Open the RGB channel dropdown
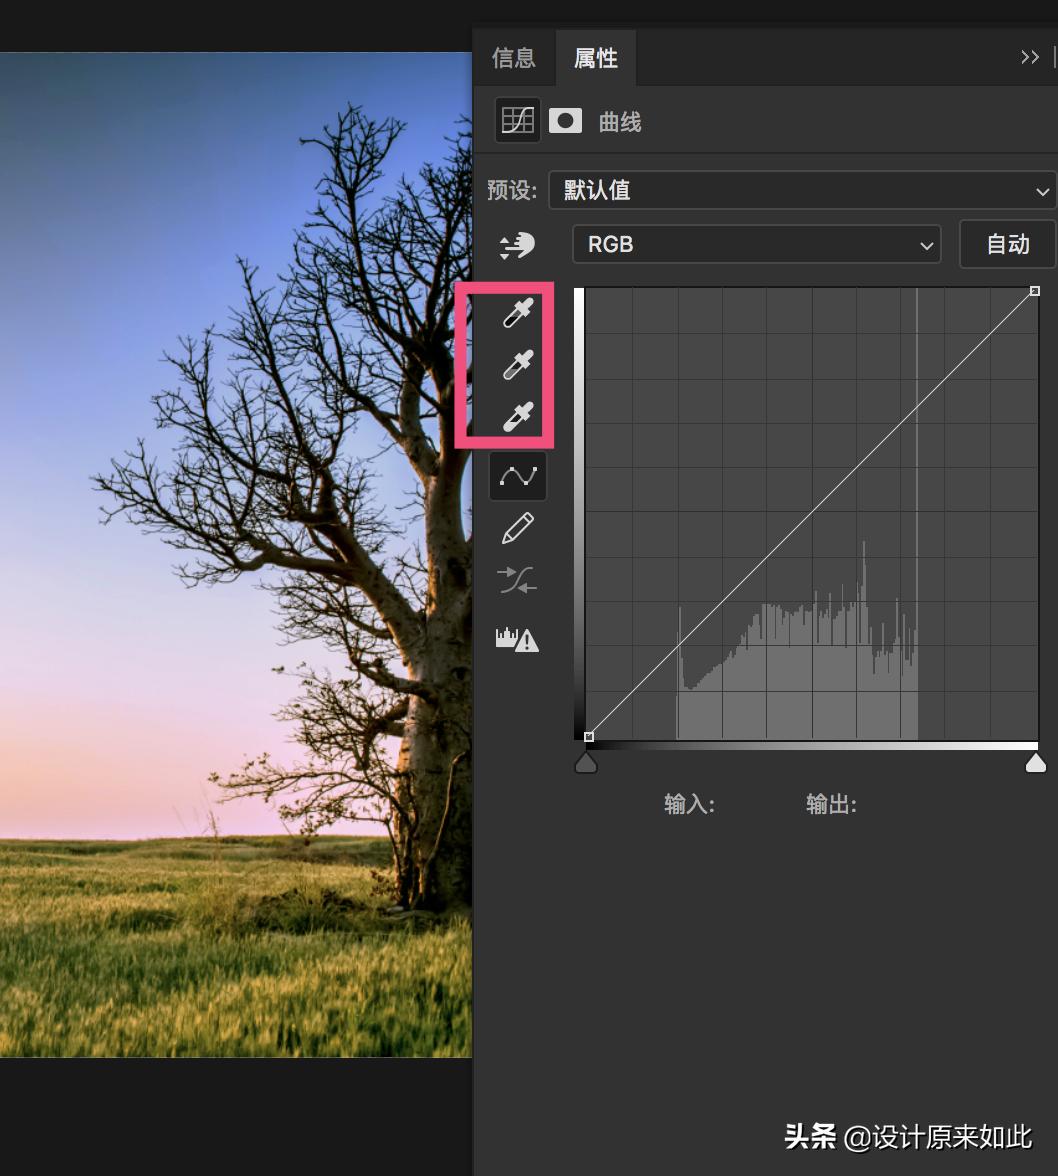This screenshot has width=1058, height=1176. coord(757,244)
